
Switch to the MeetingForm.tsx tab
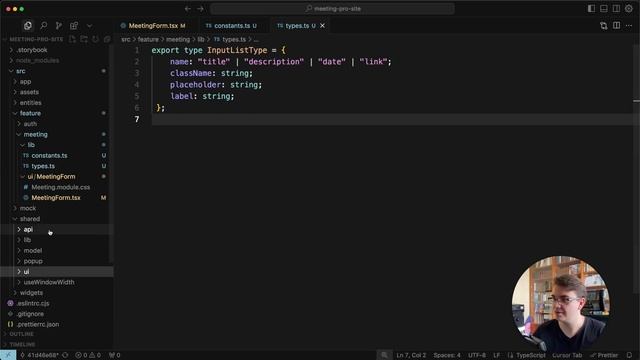pos(153,26)
